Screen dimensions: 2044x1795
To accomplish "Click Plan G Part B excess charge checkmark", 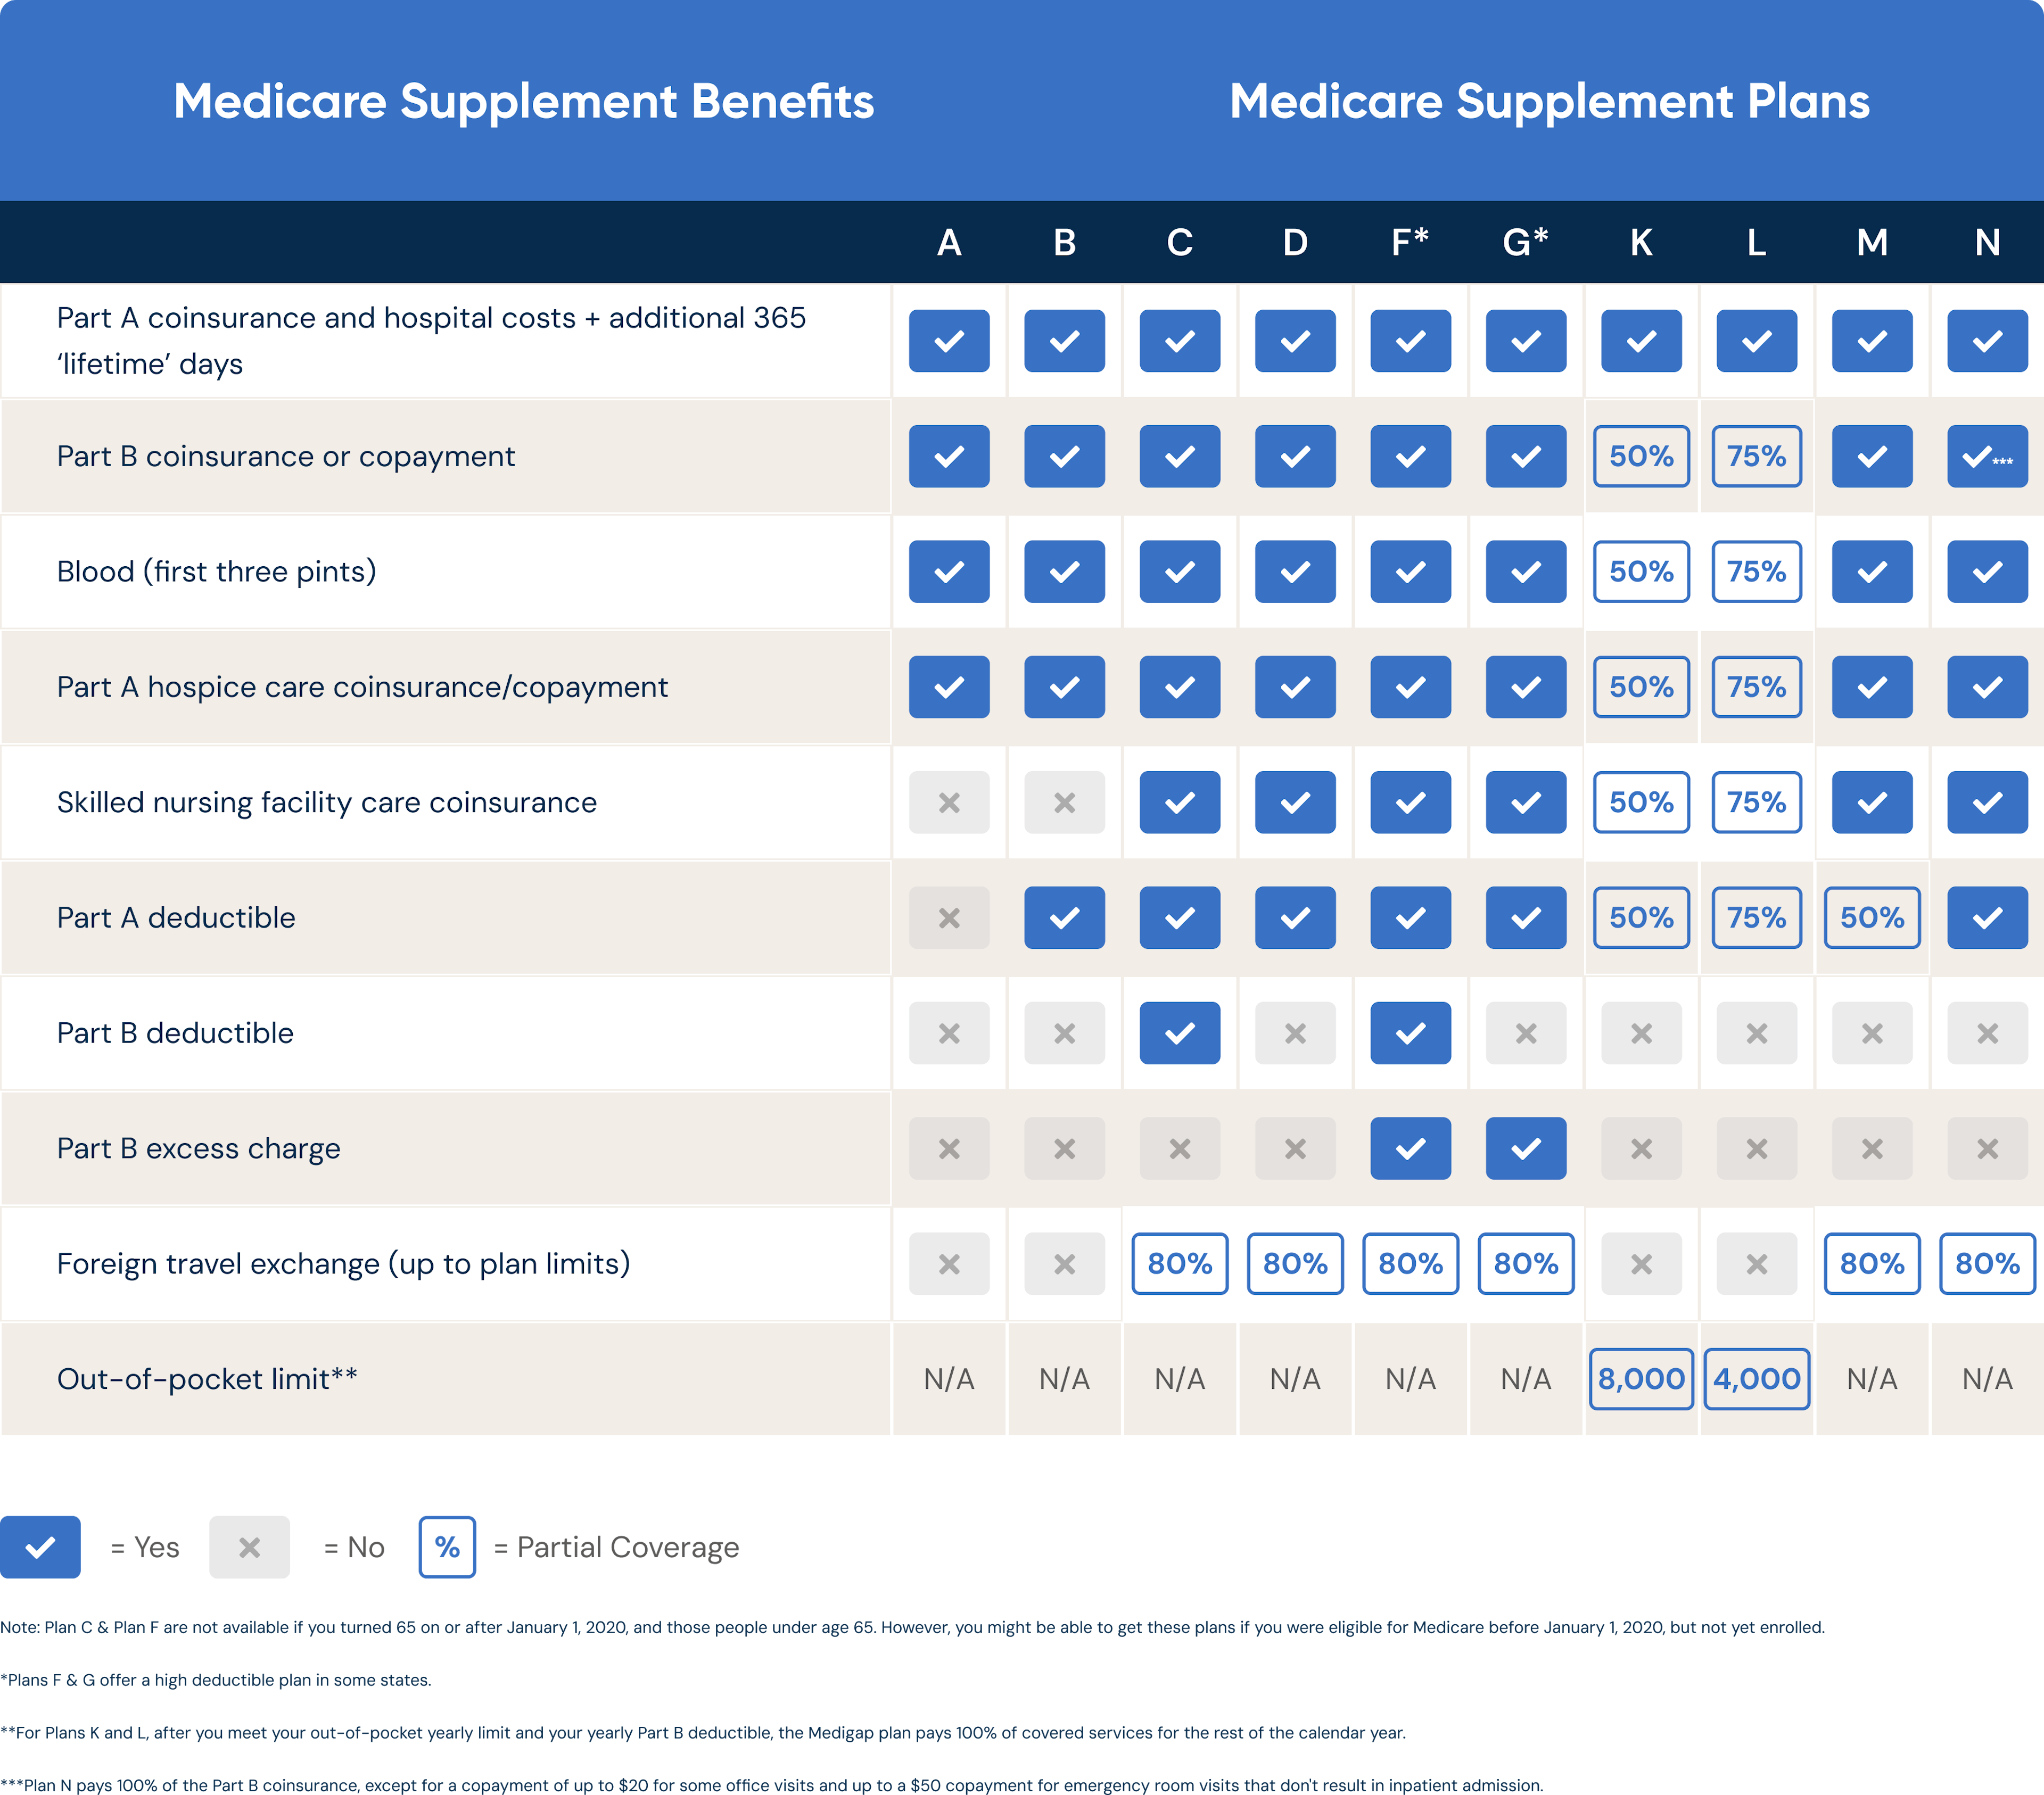I will [1526, 1148].
